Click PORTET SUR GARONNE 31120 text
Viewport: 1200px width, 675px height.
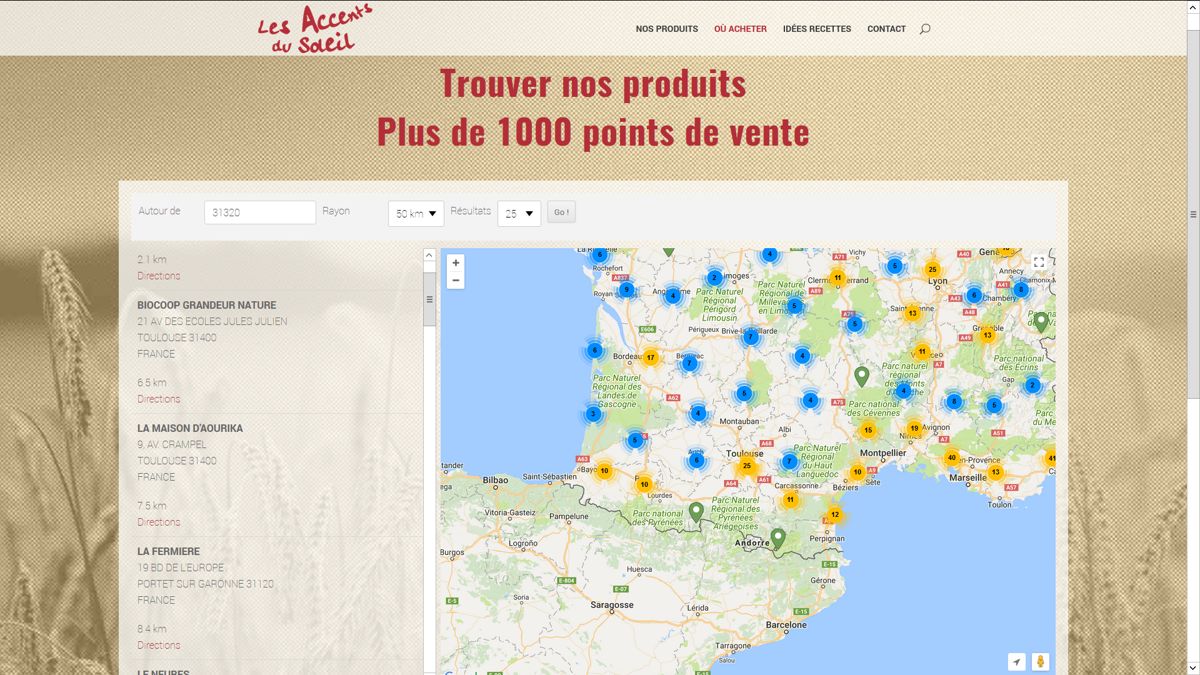[205, 584]
